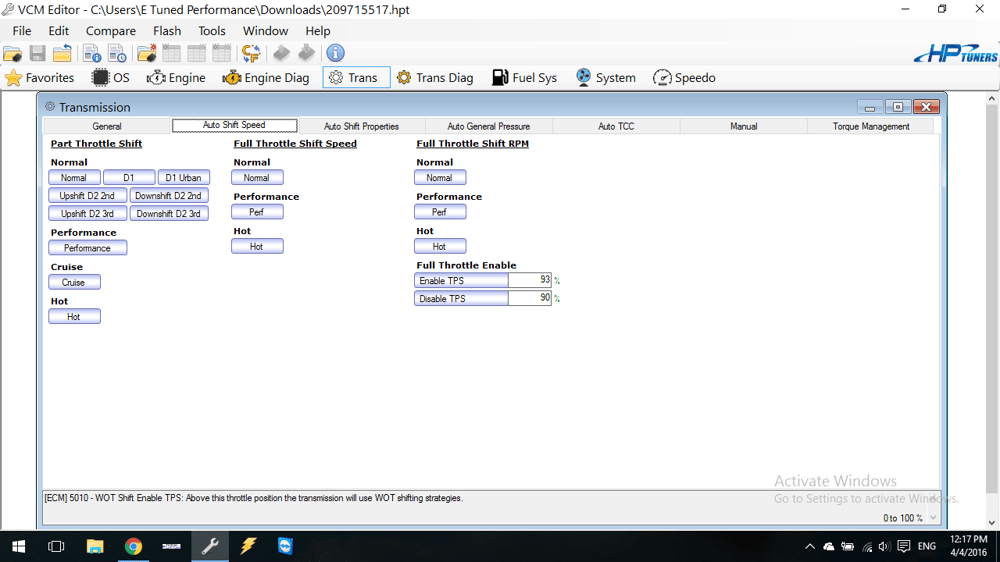Open the D1 Urban shift table
This screenshot has height=562, width=1000.
tap(183, 178)
